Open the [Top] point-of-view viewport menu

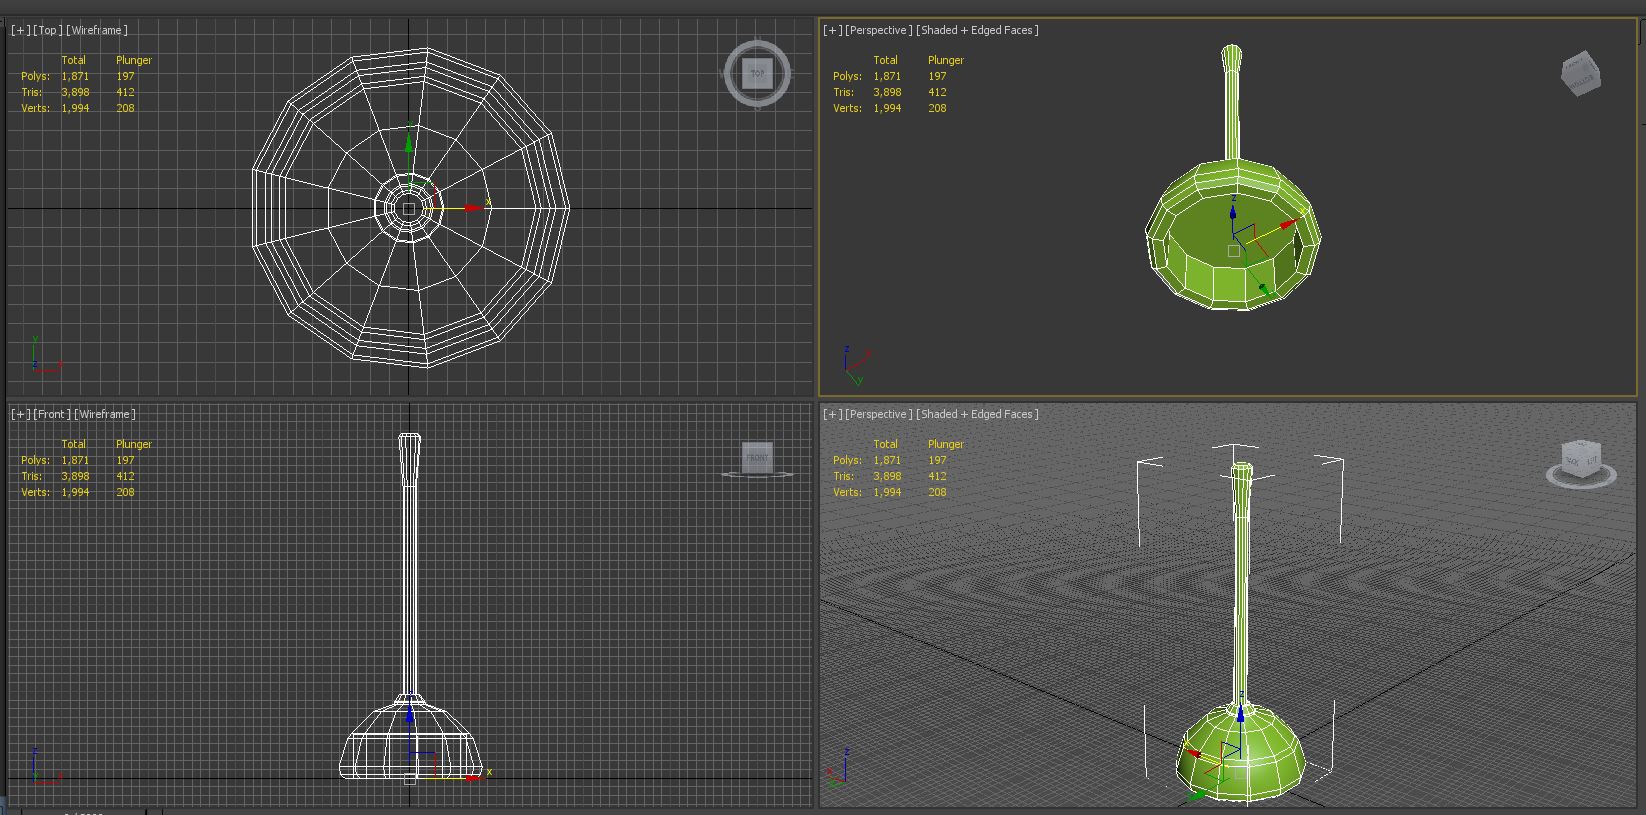click(x=47, y=30)
